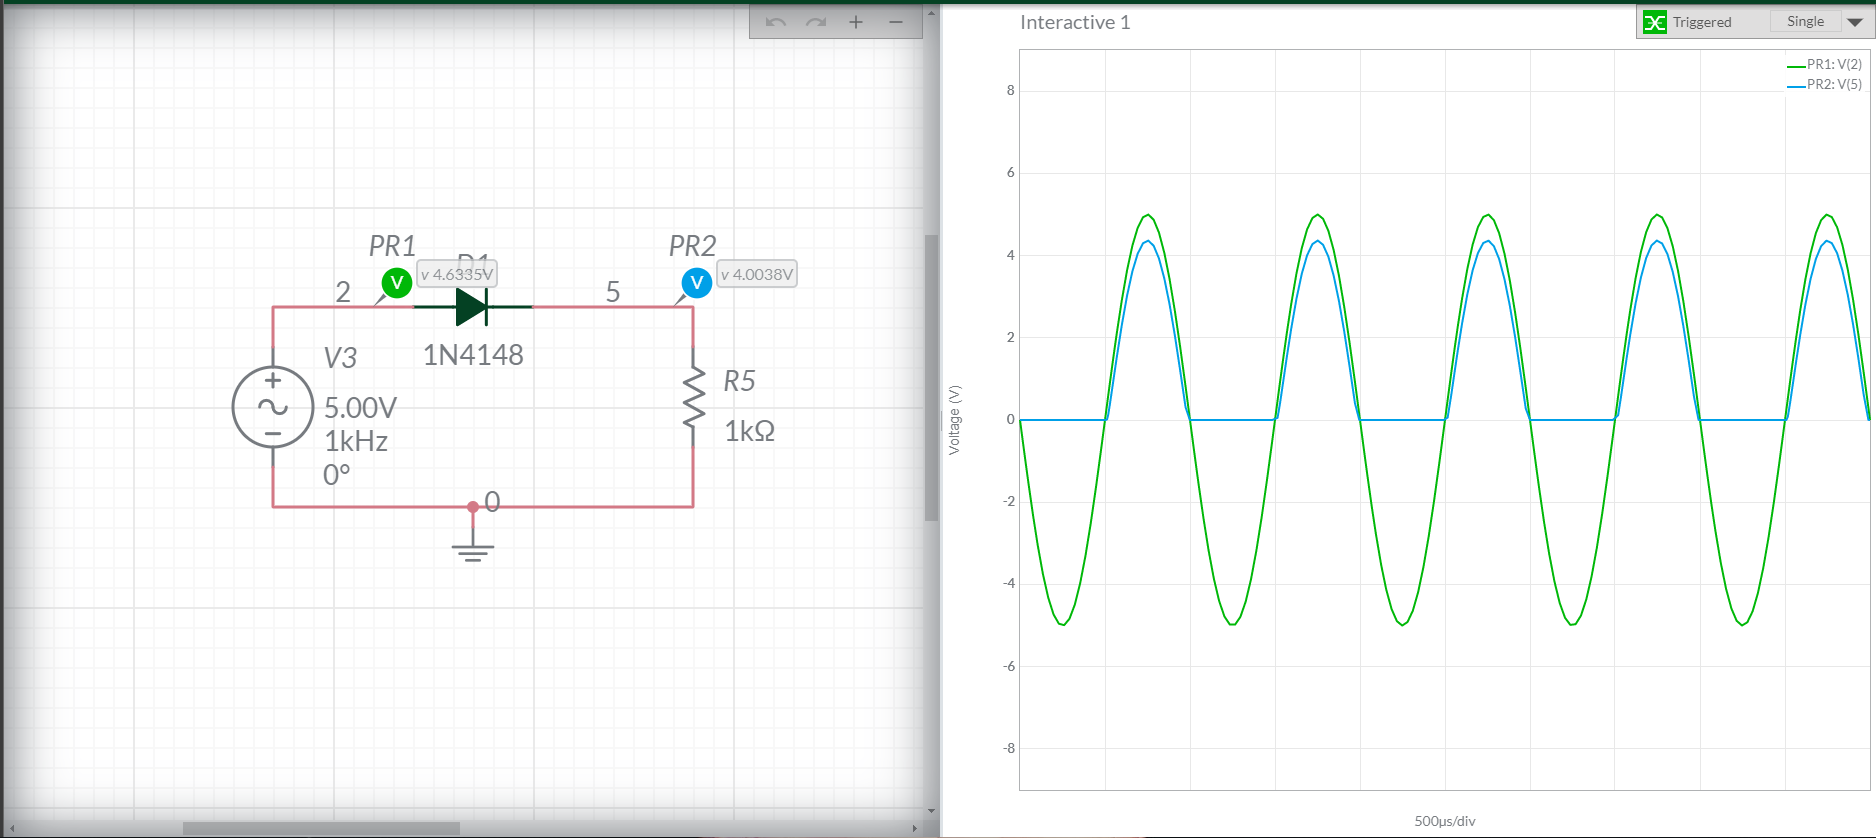The image size is (1876, 838).
Task: Select the V3 AC voltage source symbol
Action: coord(273,407)
